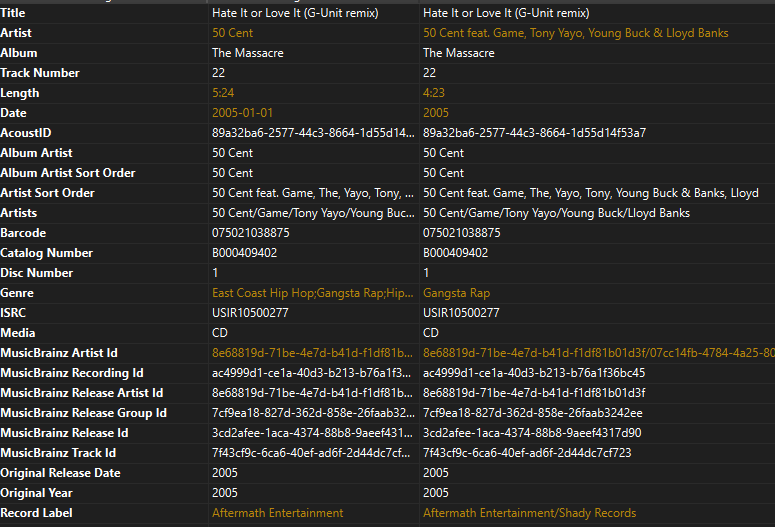Screen dimensions: 775x527
Task: Click the MusicBrainz Artist Id label
Action: (59, 353)
